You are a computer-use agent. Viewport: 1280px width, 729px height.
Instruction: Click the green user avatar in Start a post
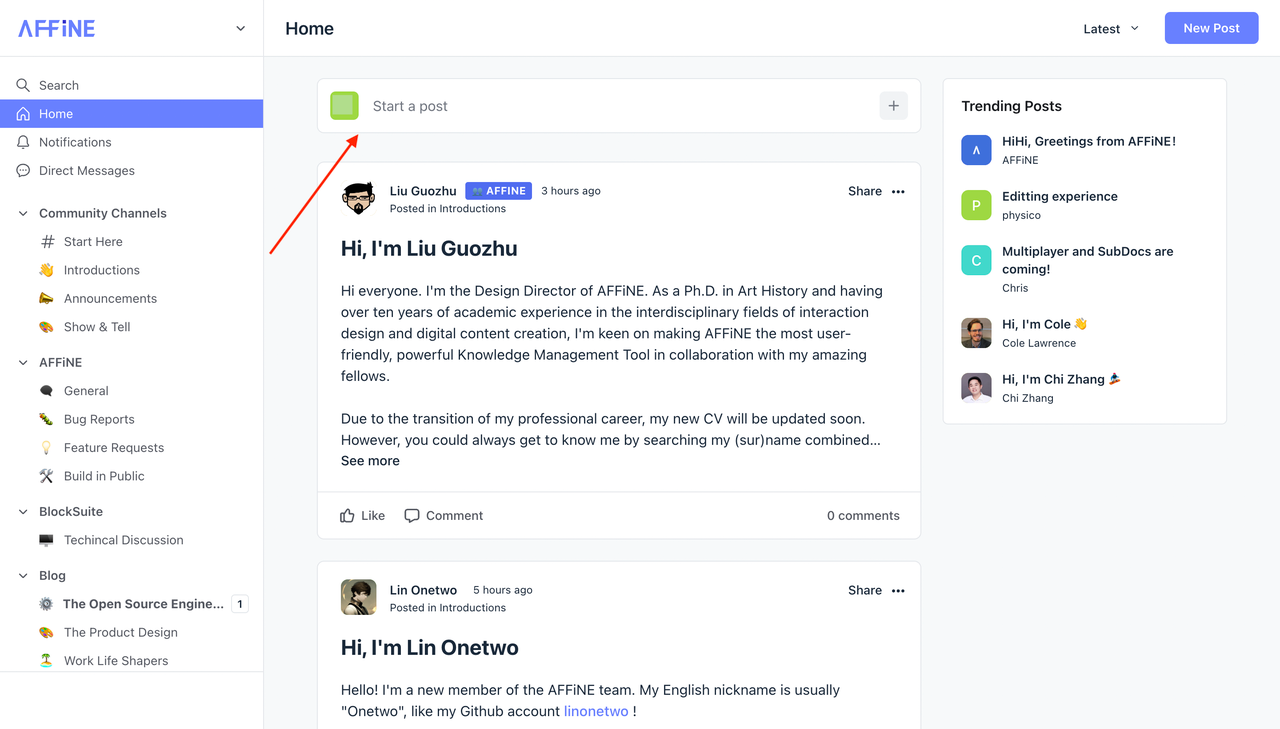pyautogui.click(x=345, y=105)
